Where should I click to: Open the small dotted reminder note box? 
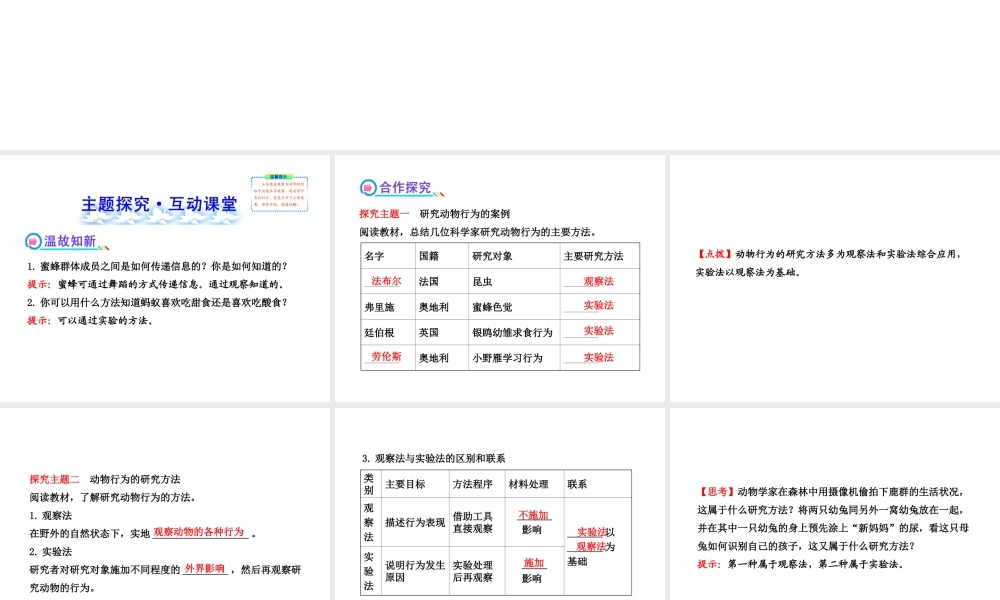[279, 193]
